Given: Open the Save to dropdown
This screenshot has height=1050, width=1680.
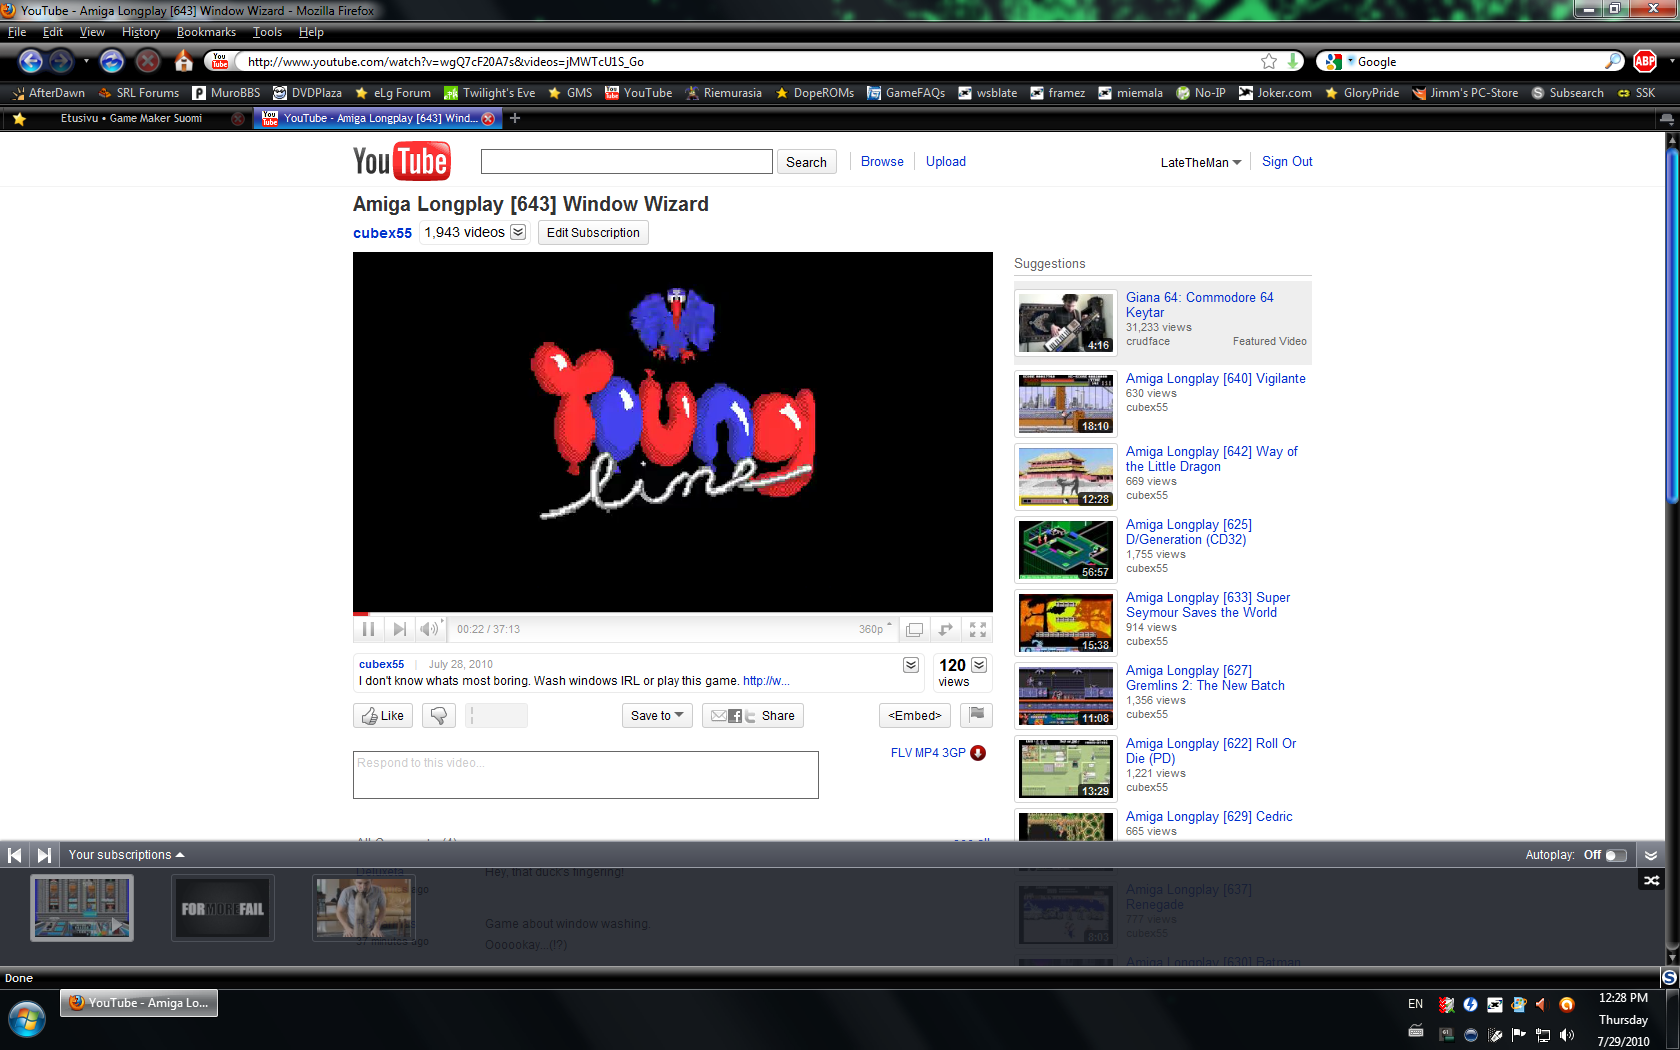Looking at the screenshot, I should pos(657,715).
